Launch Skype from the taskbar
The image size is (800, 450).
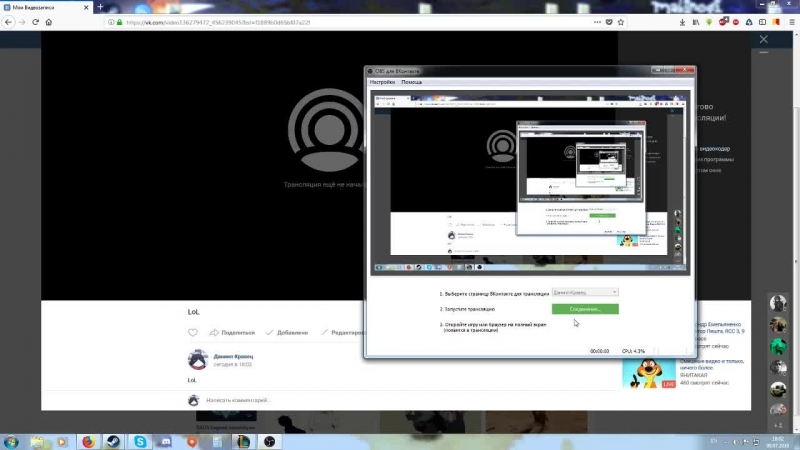tap(139, 441)
